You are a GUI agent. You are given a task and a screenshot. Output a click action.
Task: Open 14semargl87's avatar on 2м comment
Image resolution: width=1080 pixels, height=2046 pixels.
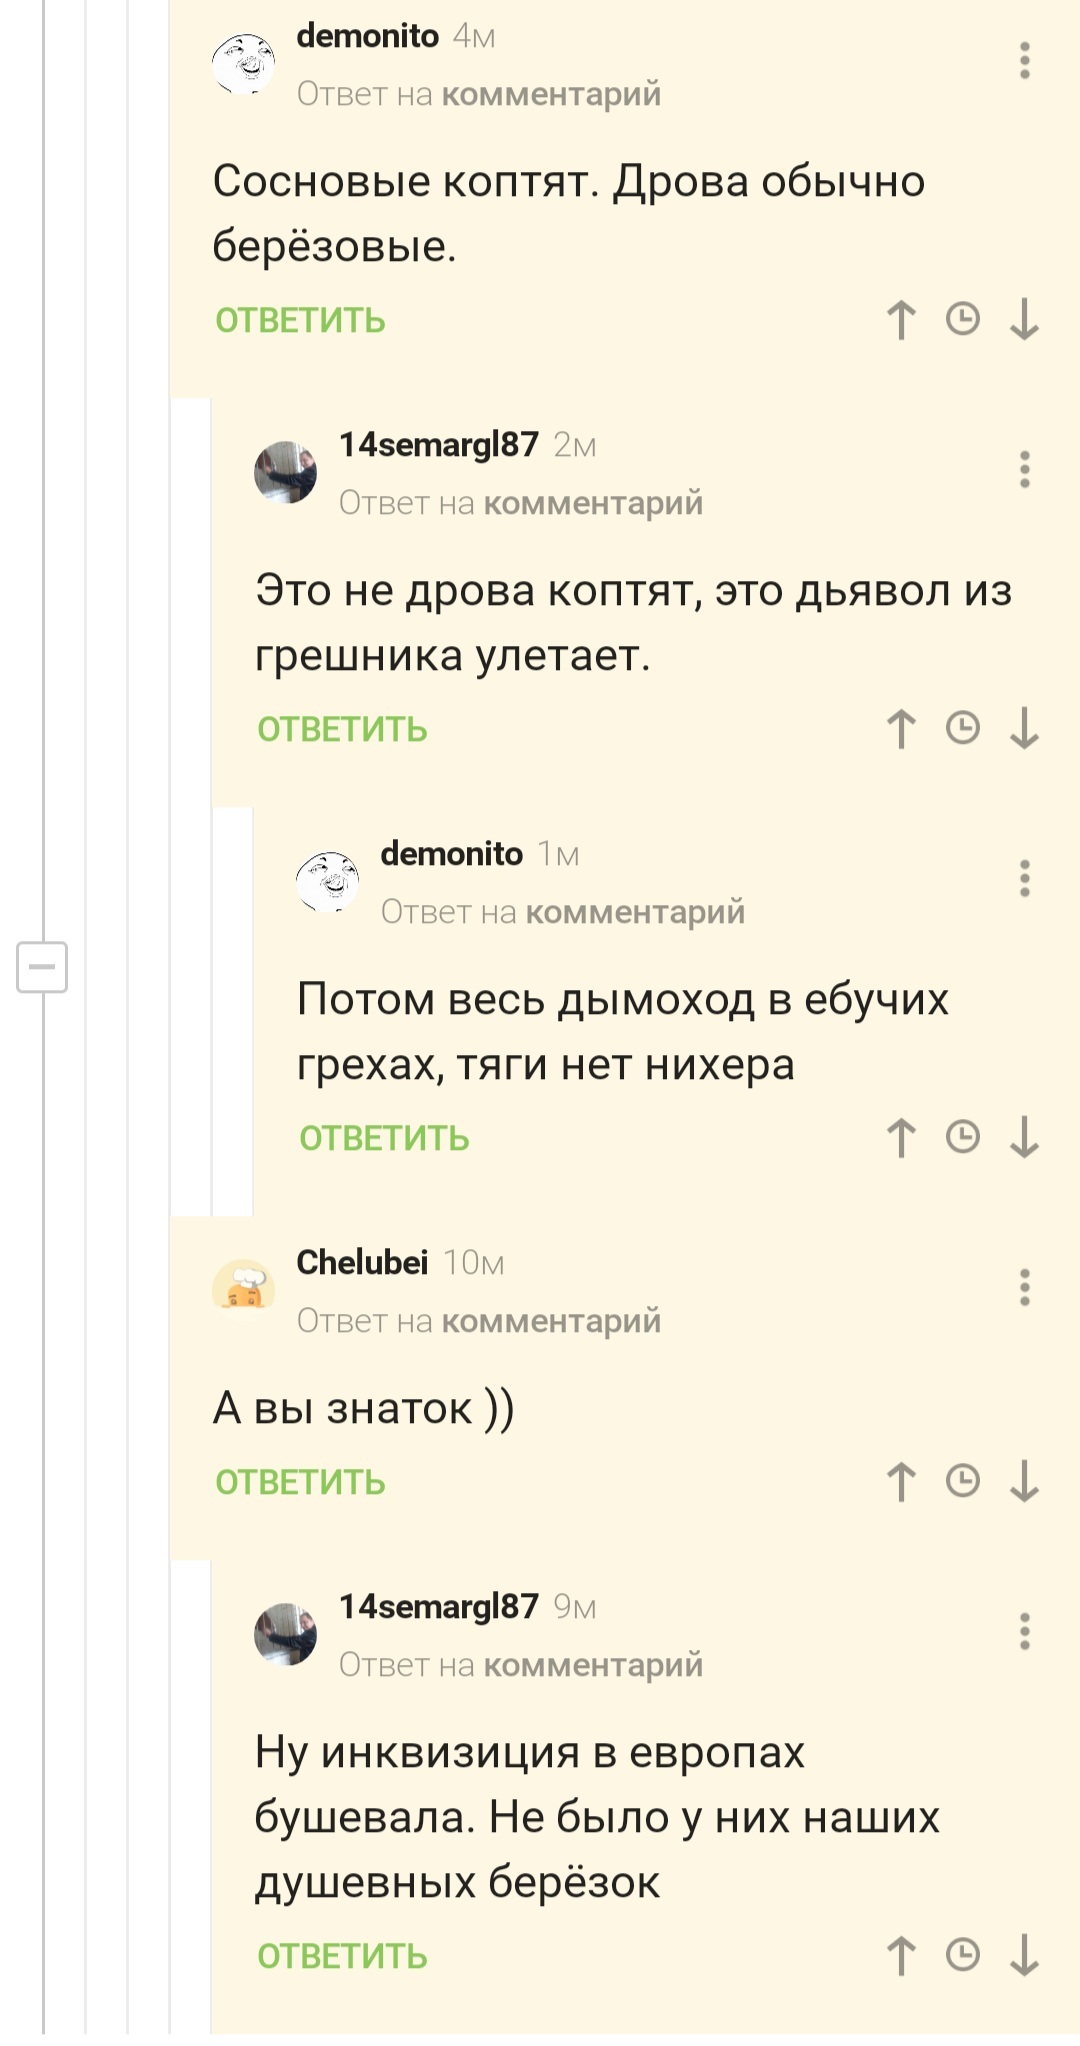click(x=285, y=472)
